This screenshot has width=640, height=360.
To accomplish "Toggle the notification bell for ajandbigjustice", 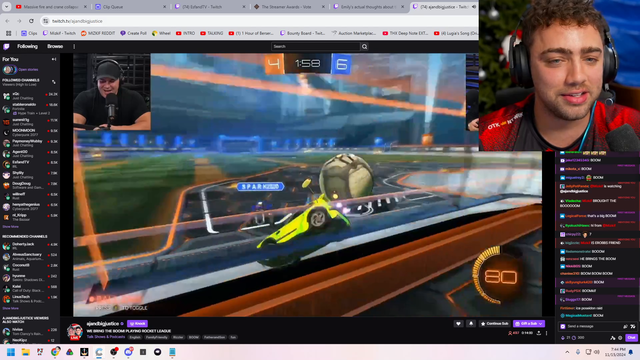I will (471, 324).
